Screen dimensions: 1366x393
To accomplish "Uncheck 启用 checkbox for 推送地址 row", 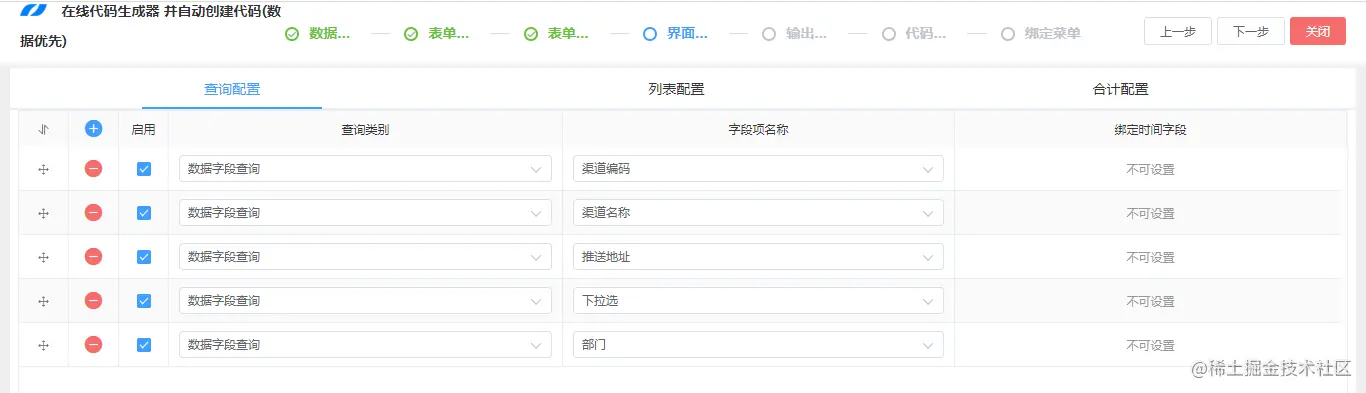I will click(144, 257).
